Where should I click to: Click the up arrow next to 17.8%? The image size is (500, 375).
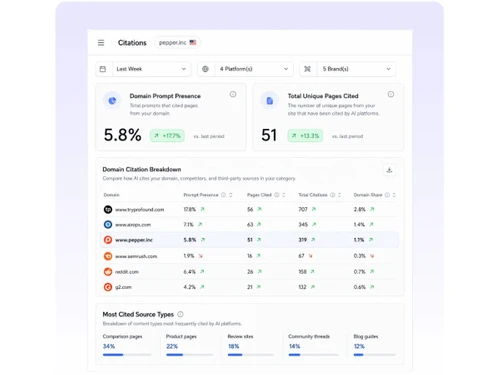[202, 209]
